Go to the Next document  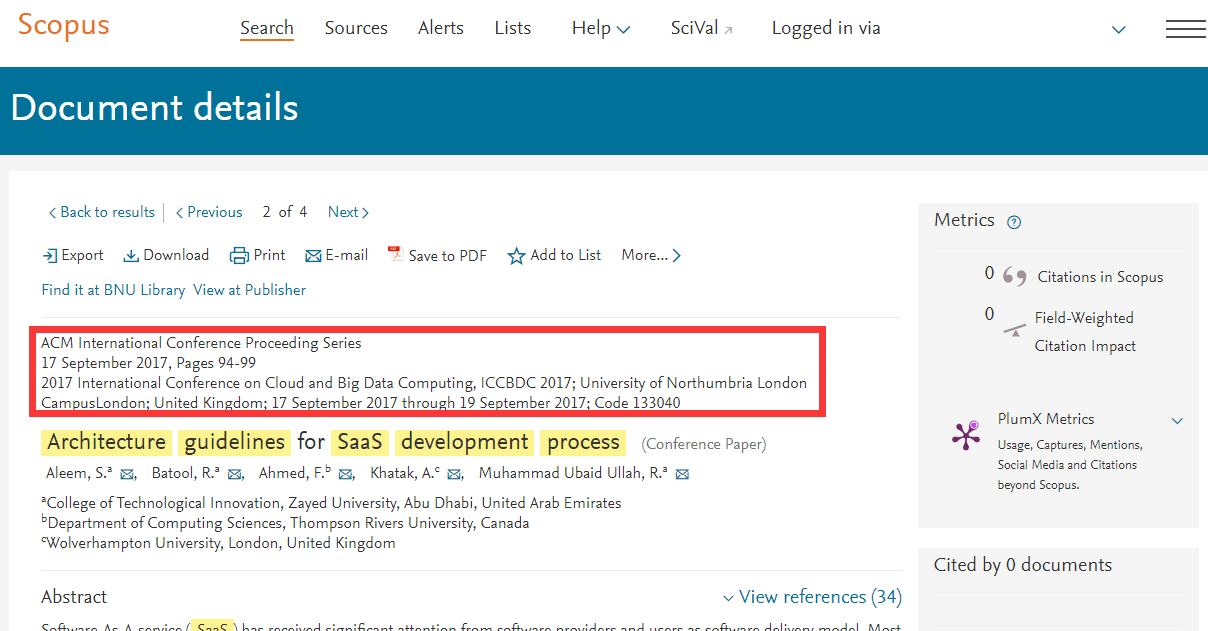[x=349, y=212]
